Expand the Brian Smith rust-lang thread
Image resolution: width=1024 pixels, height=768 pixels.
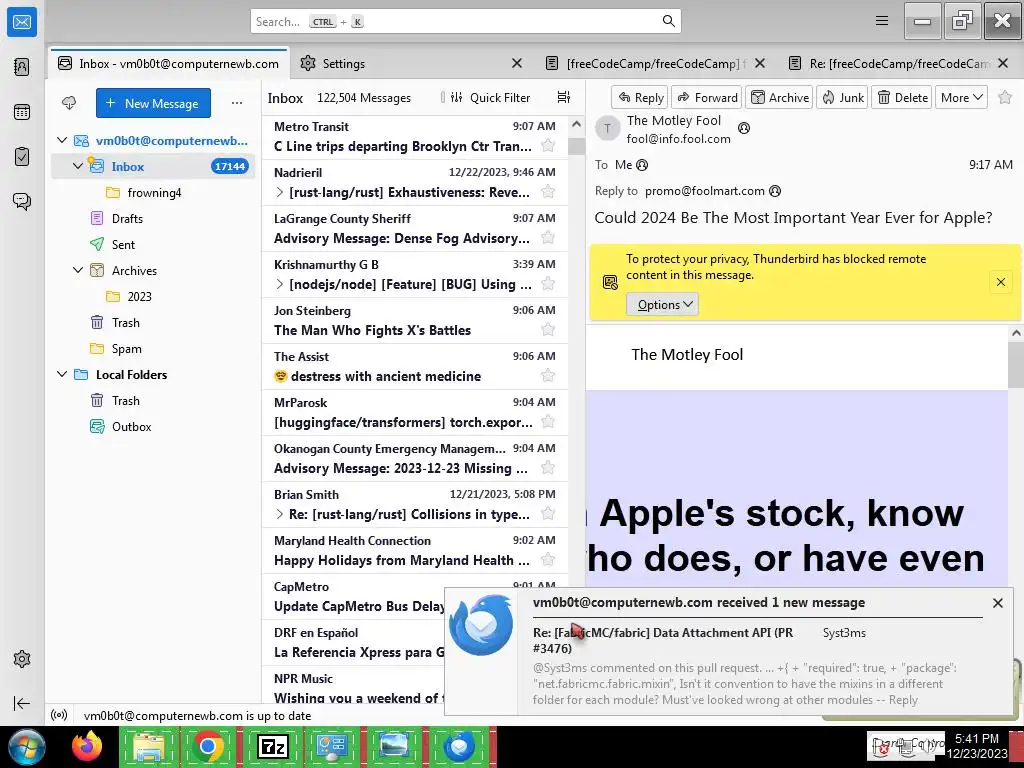pyautogui.click(x=280, y=514)
